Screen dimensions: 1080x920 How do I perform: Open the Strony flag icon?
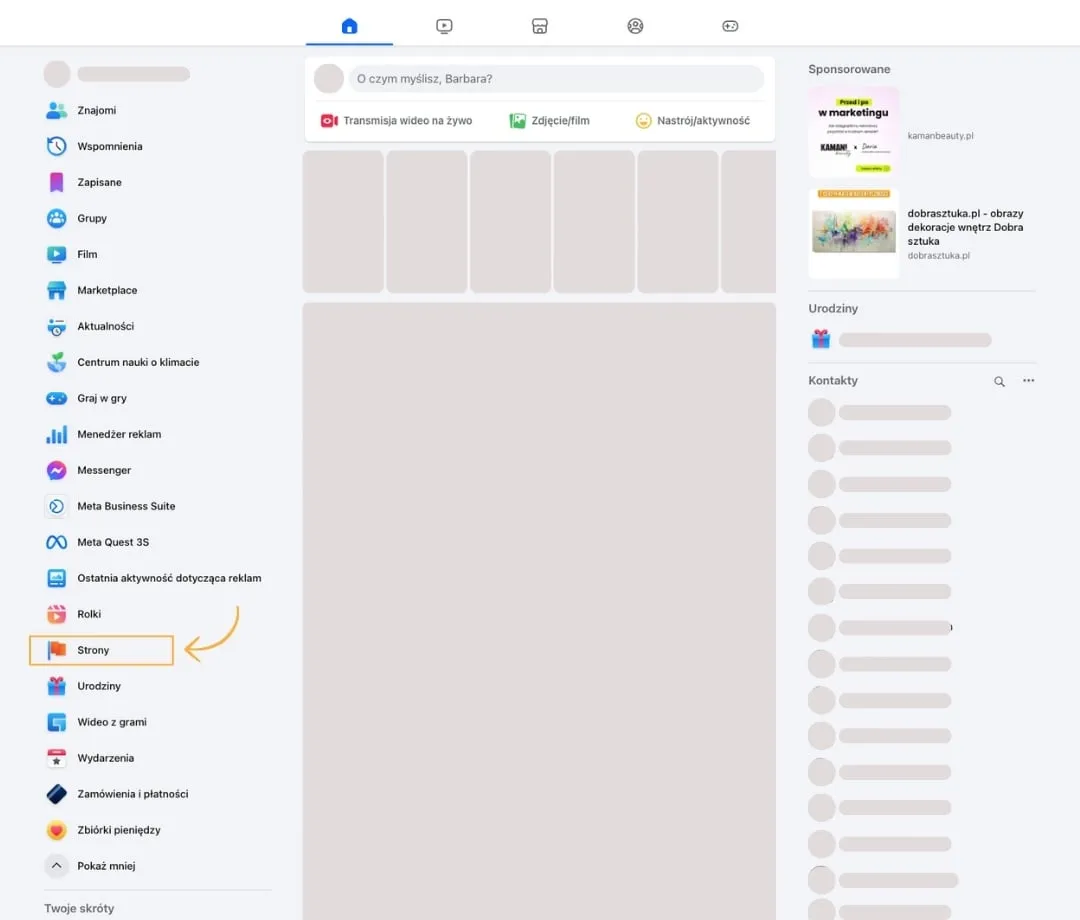point(56,650)
